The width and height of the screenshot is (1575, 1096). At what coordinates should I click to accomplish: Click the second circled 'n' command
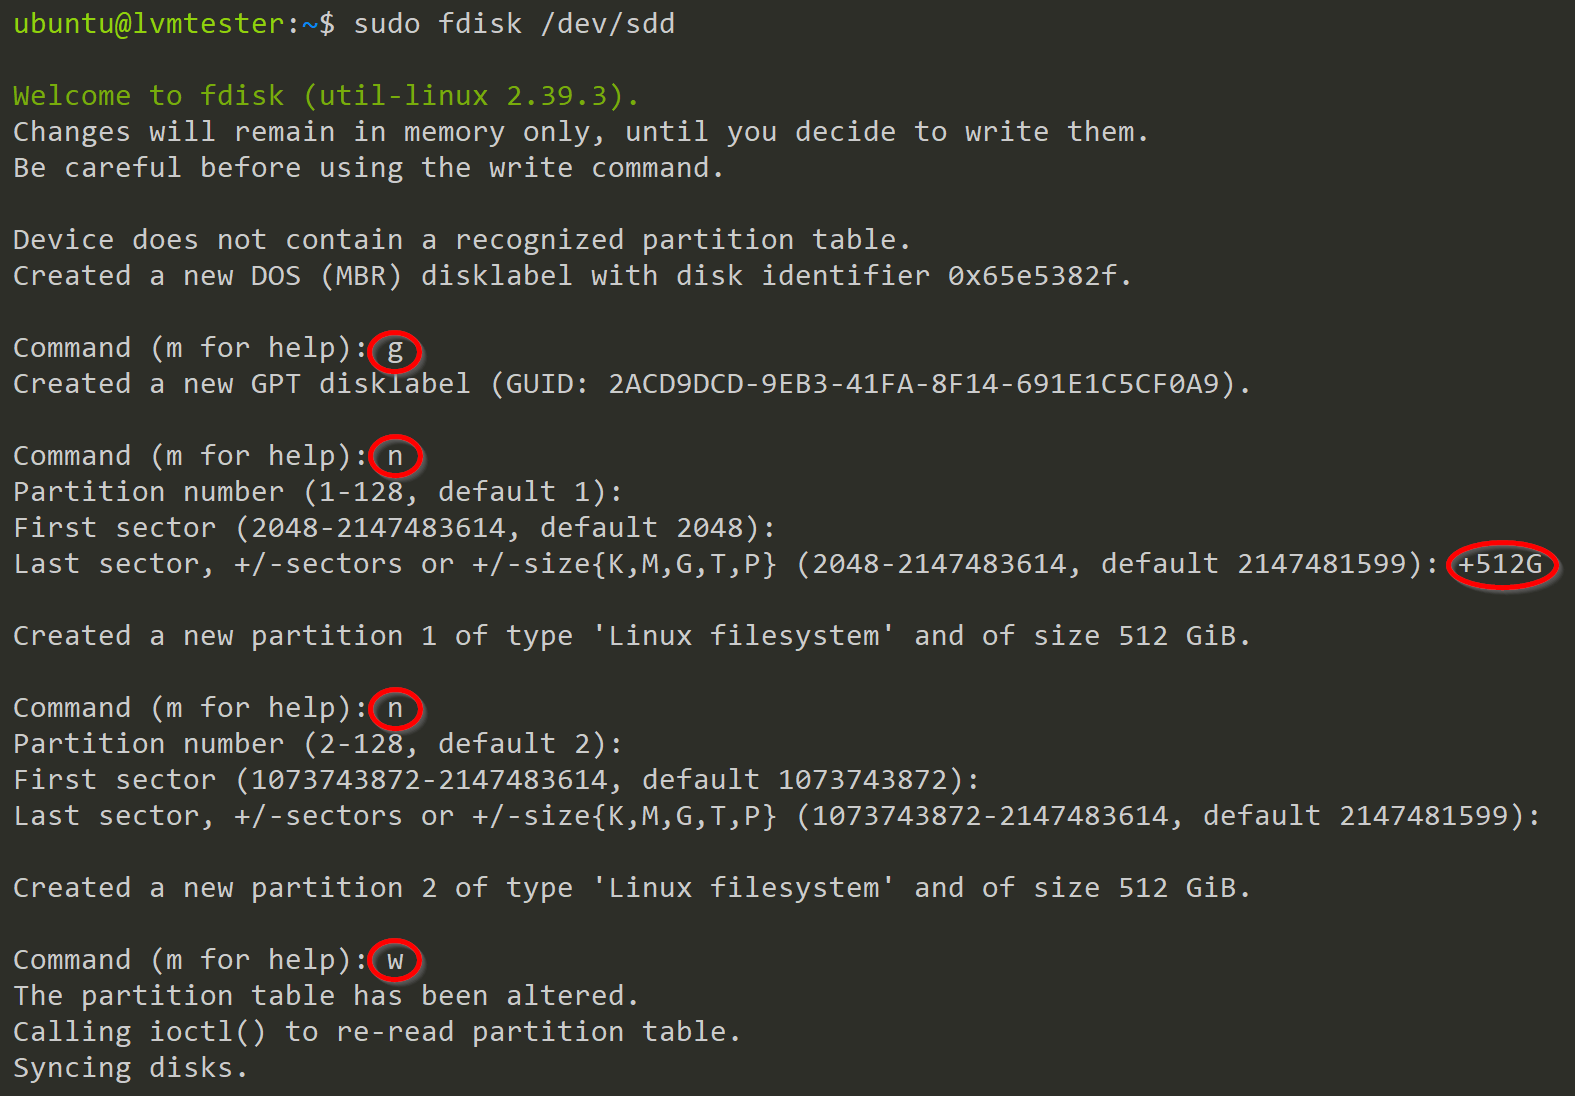point(395,709)
